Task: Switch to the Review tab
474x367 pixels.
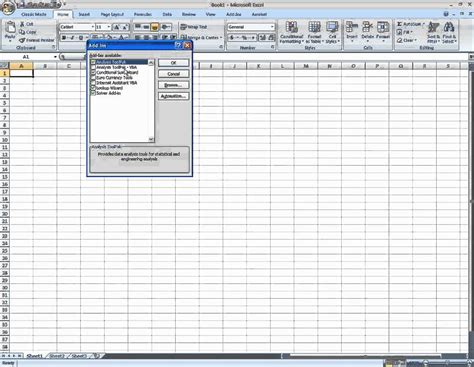Action: point(189,14)
